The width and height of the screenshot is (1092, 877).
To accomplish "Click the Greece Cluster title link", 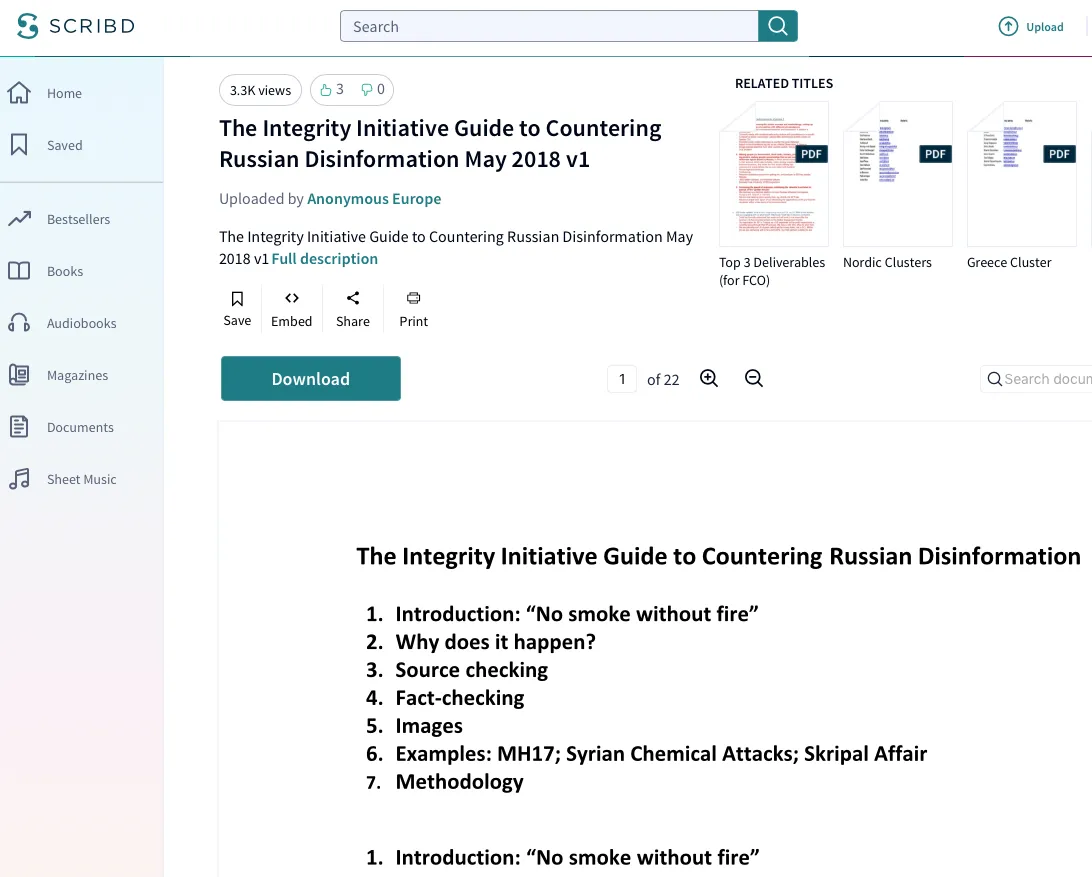I will (1009, 263).
